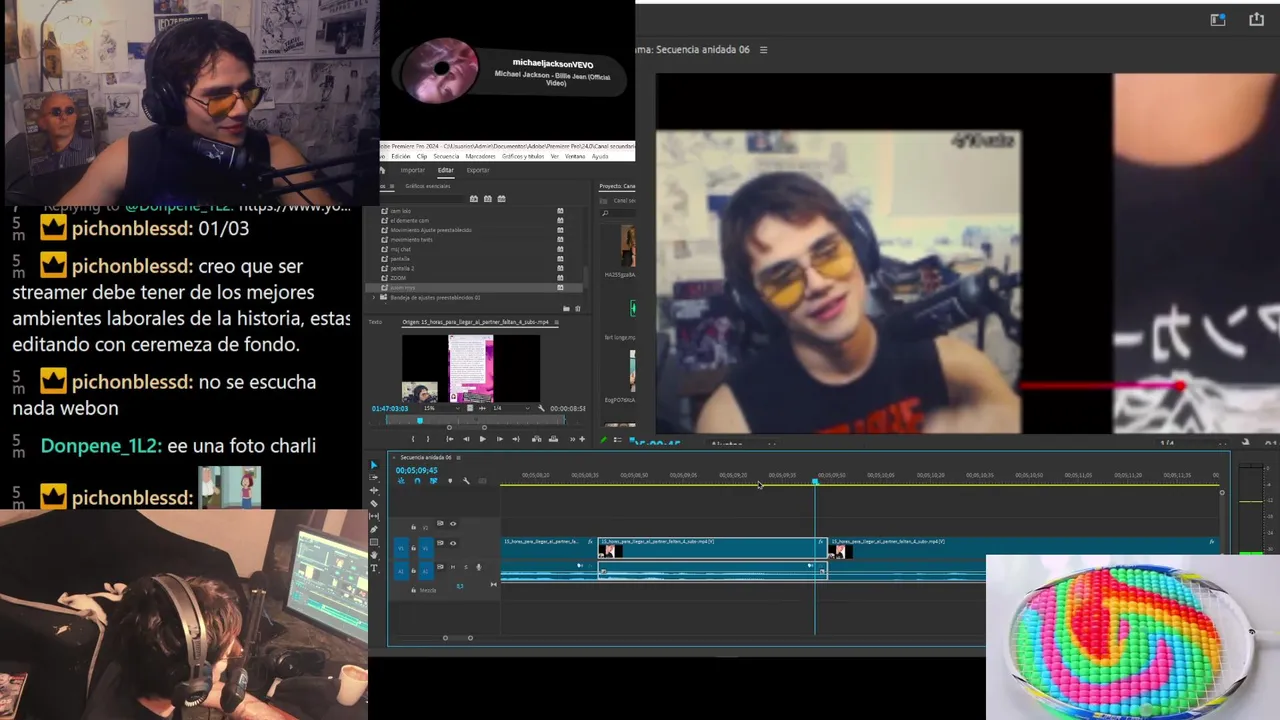
Task: Select the Track Select Forward tool
Action: click(x=374, y=478)
